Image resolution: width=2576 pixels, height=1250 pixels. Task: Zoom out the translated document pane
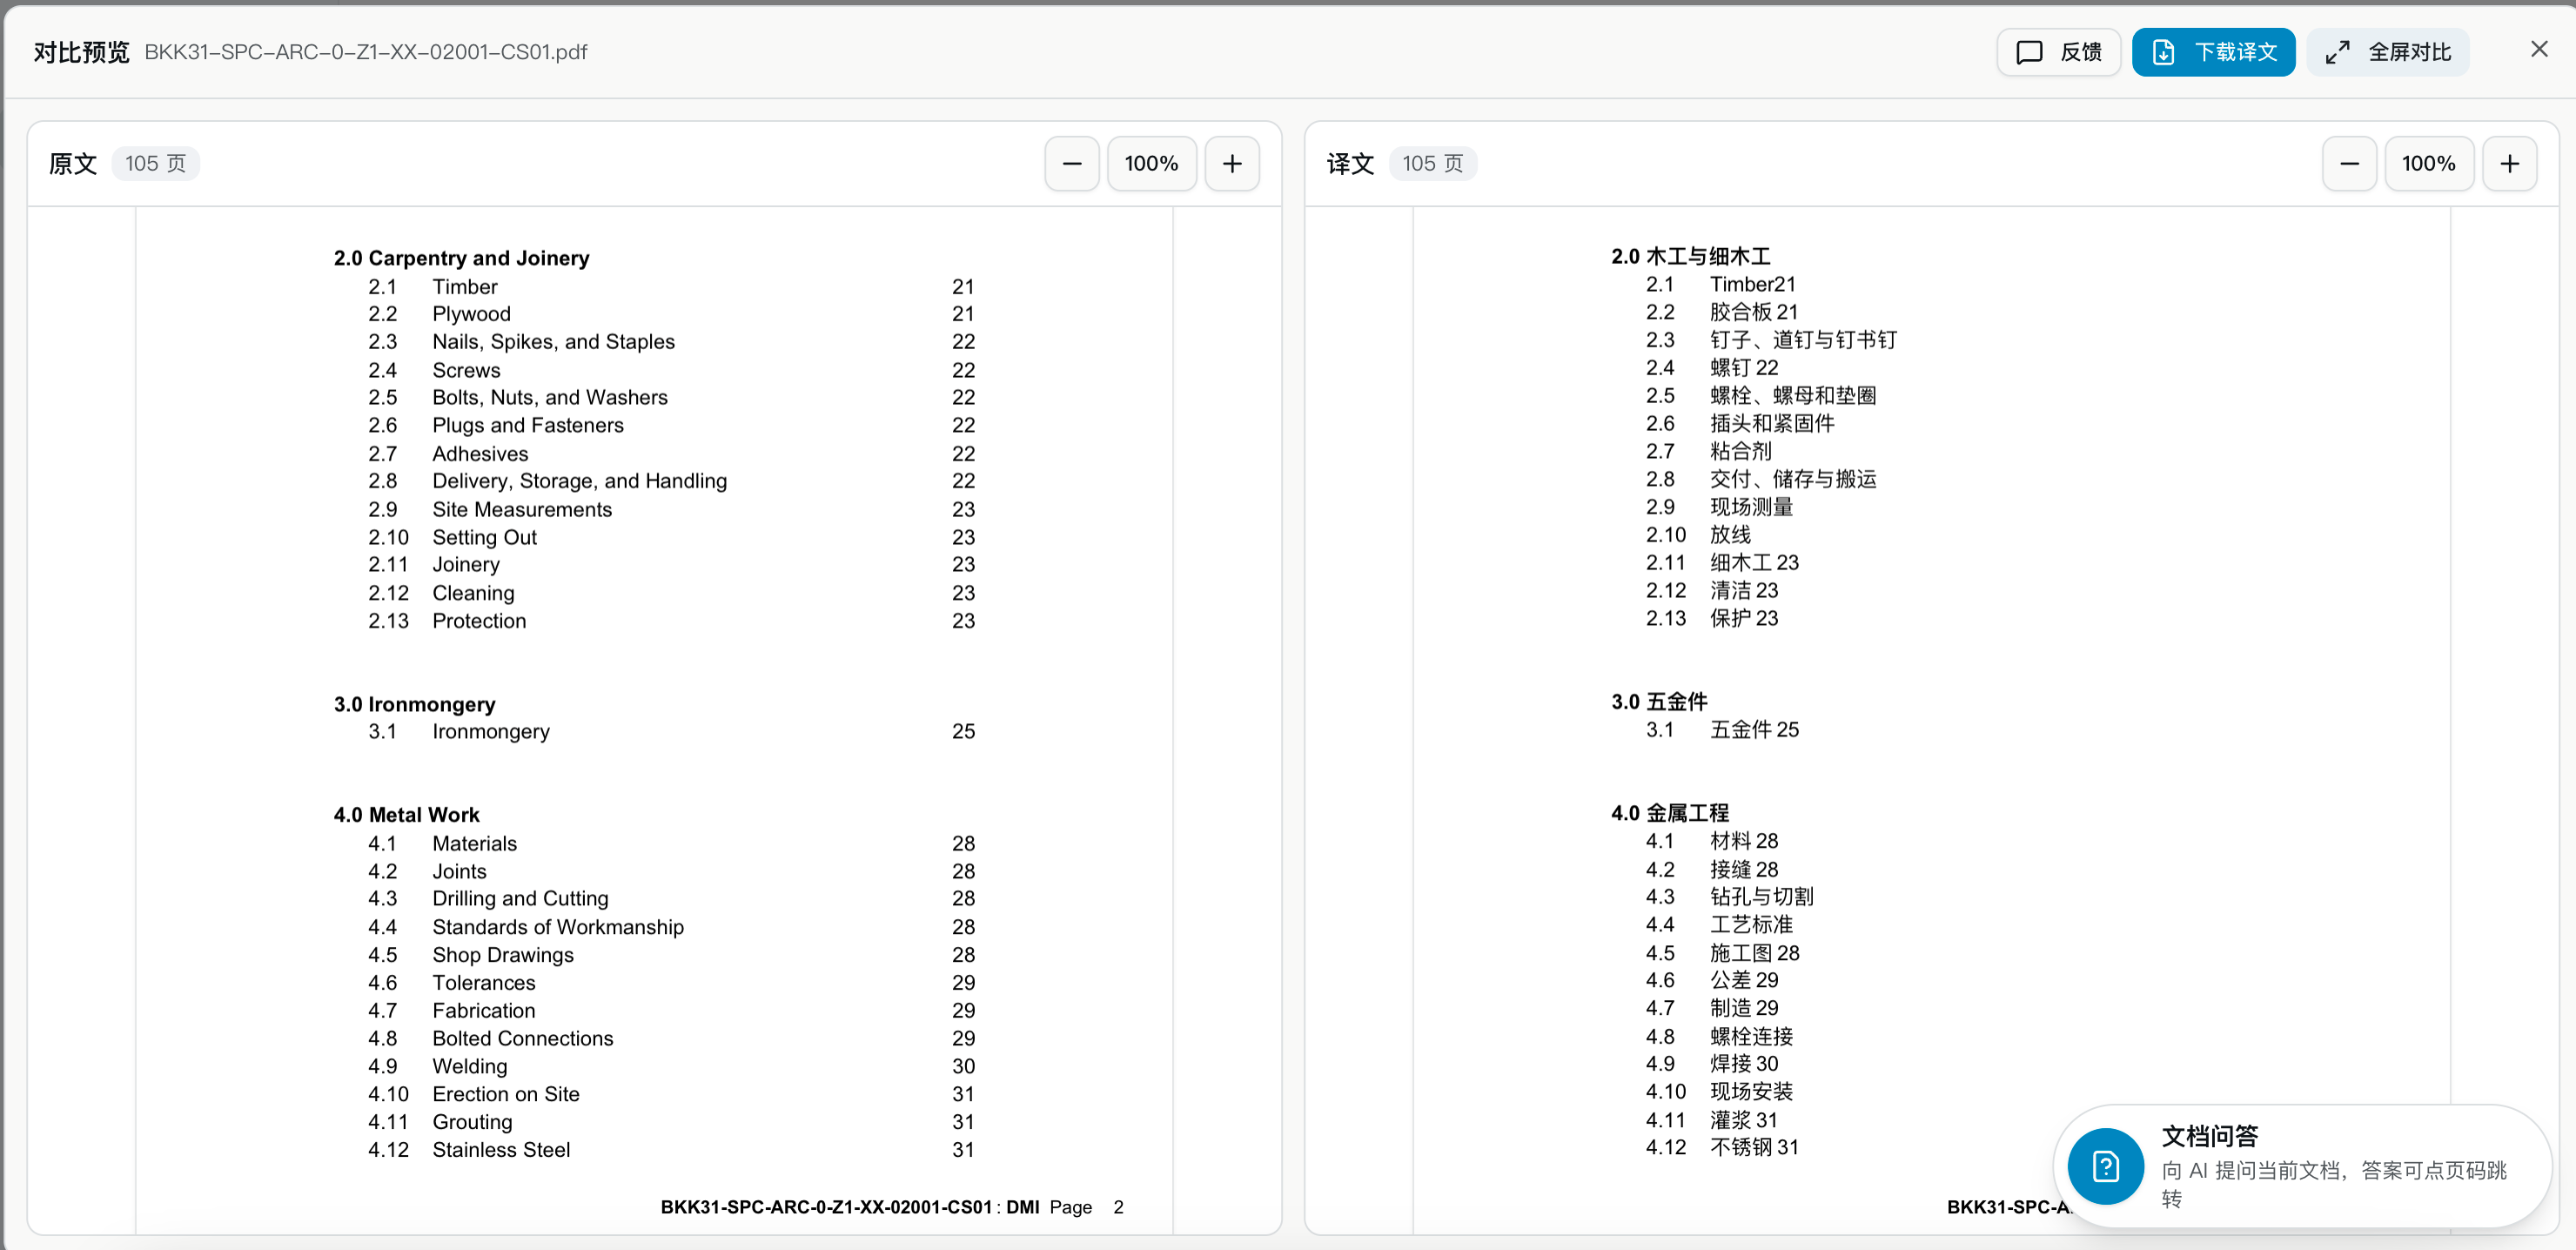(x=2349, y=163)
